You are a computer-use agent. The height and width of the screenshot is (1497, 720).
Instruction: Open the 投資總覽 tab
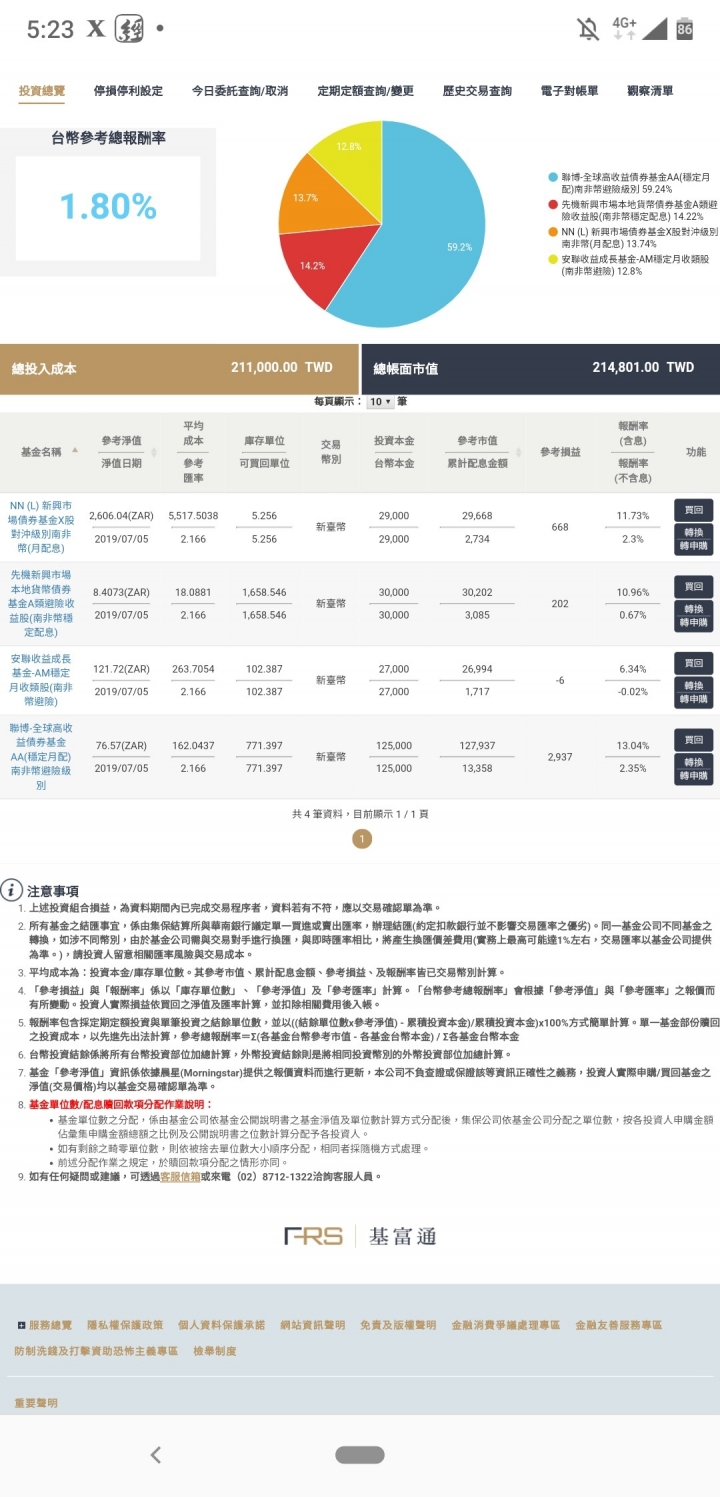(x=42, y=91)
